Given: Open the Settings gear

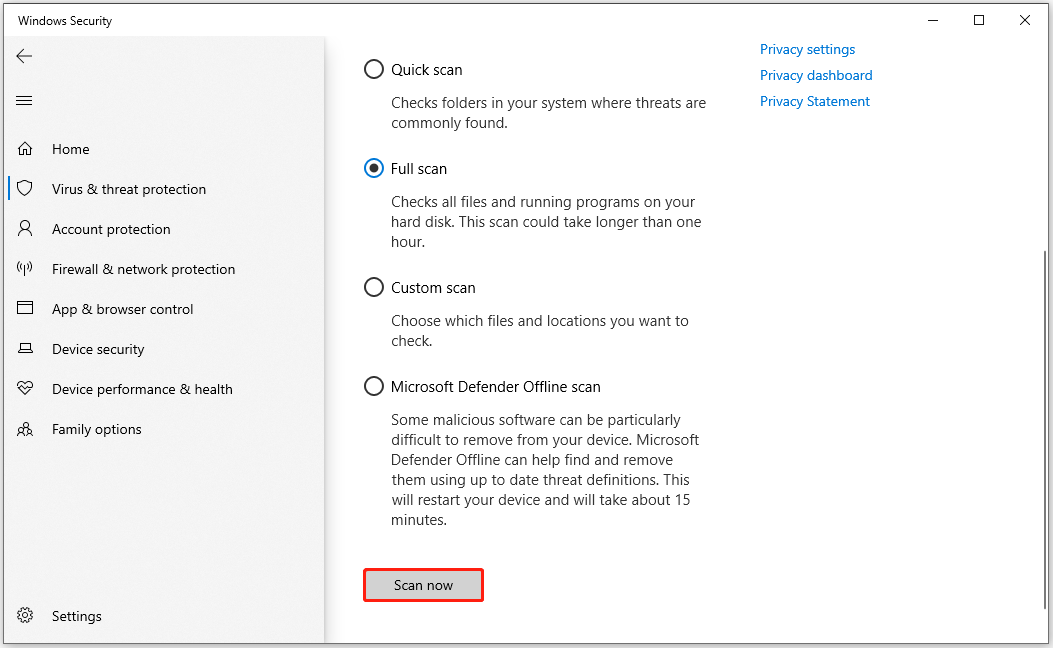Looking at the screenshot, I should click(77, 615).
